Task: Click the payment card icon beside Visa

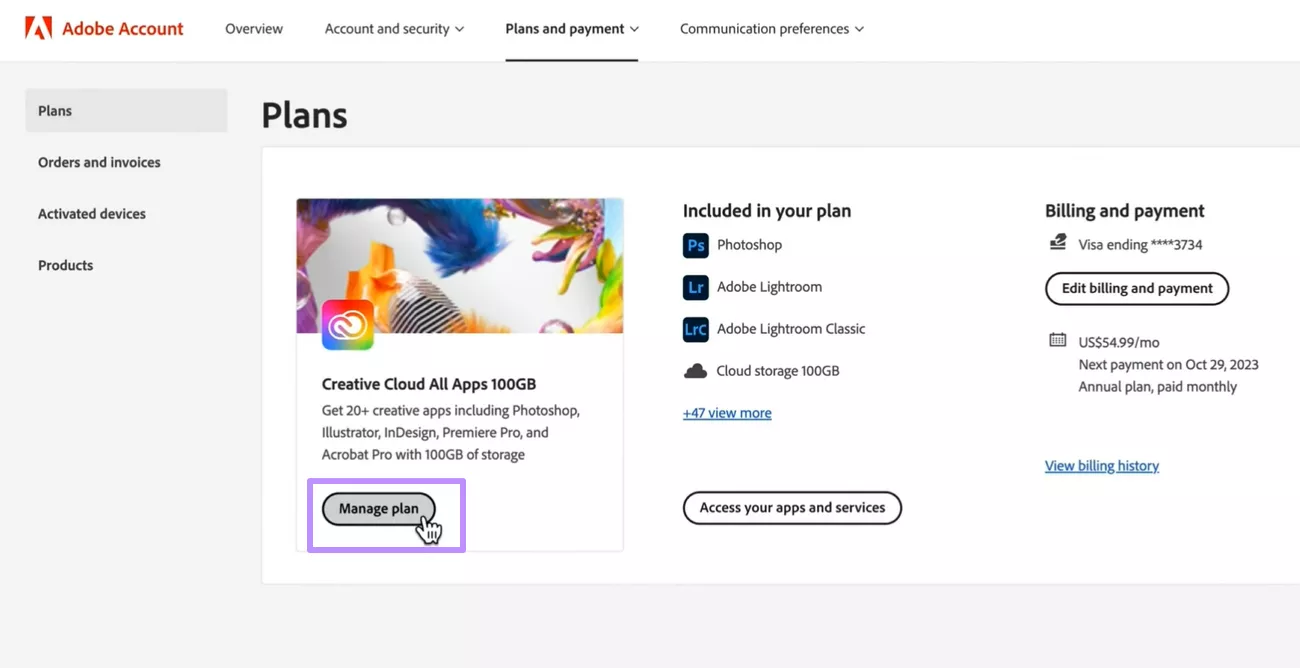Action: pyautogui.click(x=1058, y=243)
